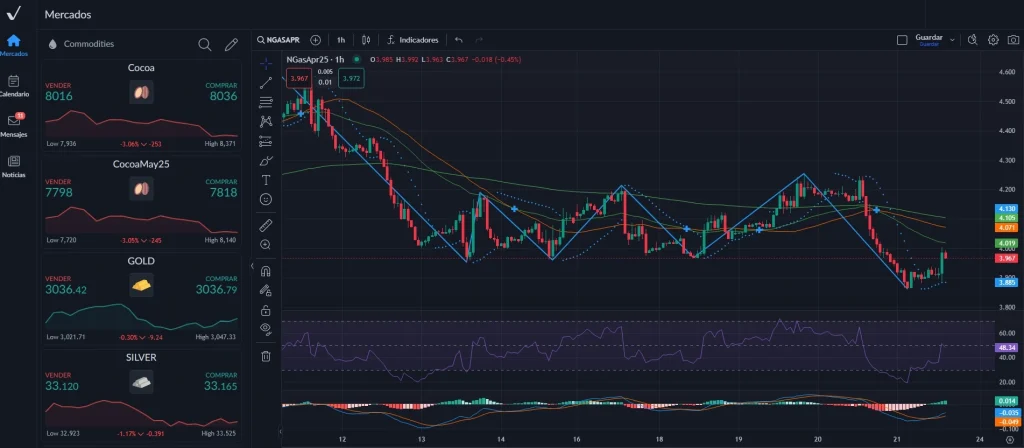
Task: Click the green market status dot in the legend
Action: pyautogui.click(x=357, y=59)
